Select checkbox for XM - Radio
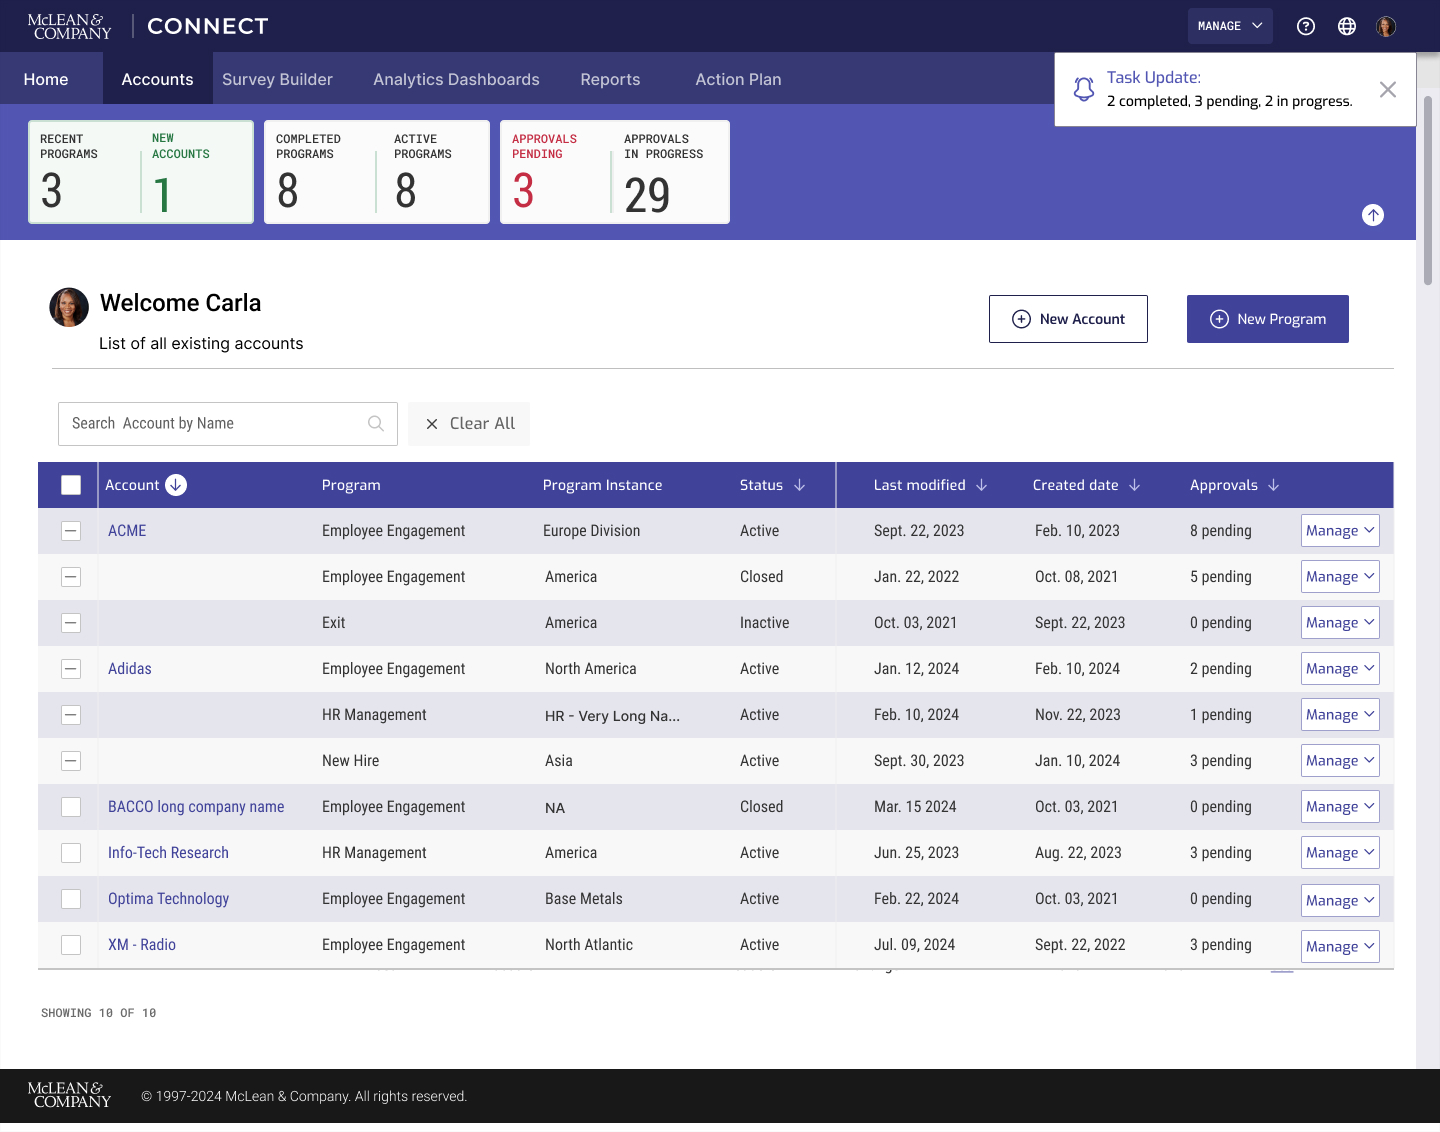The height and width of the screenshot is (1132, 1440). tap(71, 945)
